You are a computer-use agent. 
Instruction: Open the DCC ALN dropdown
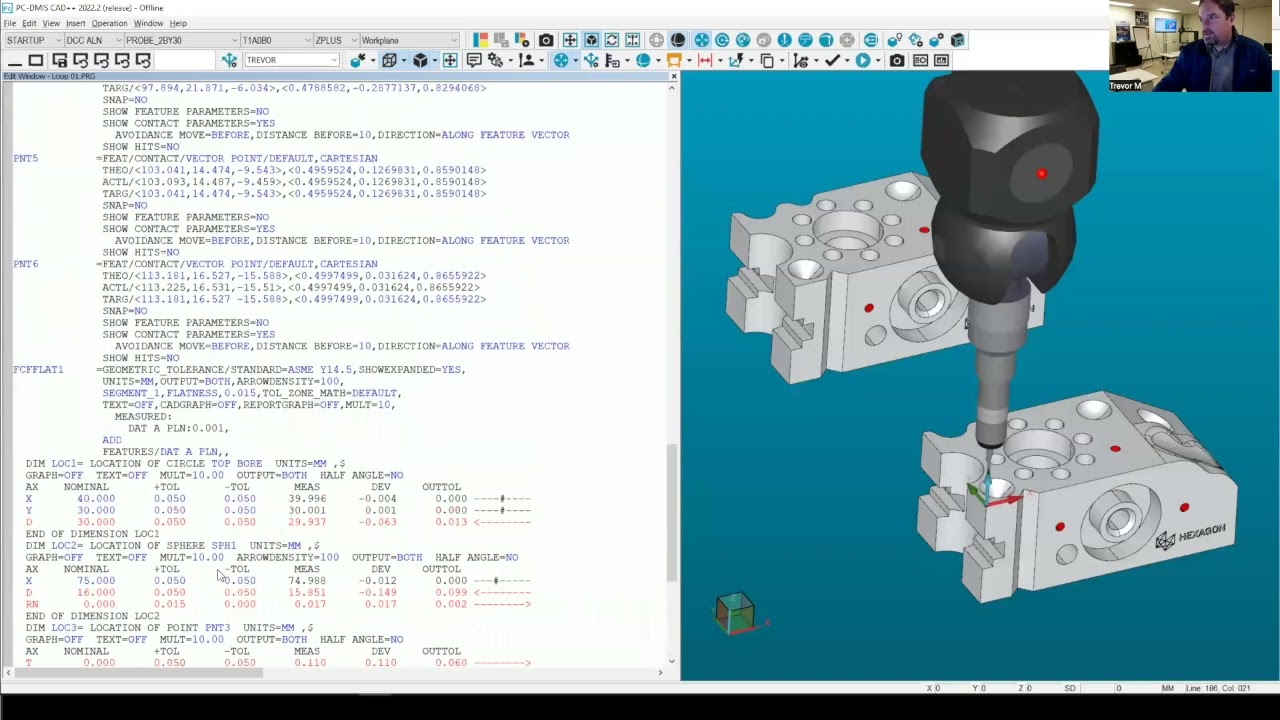coord(92,40)
